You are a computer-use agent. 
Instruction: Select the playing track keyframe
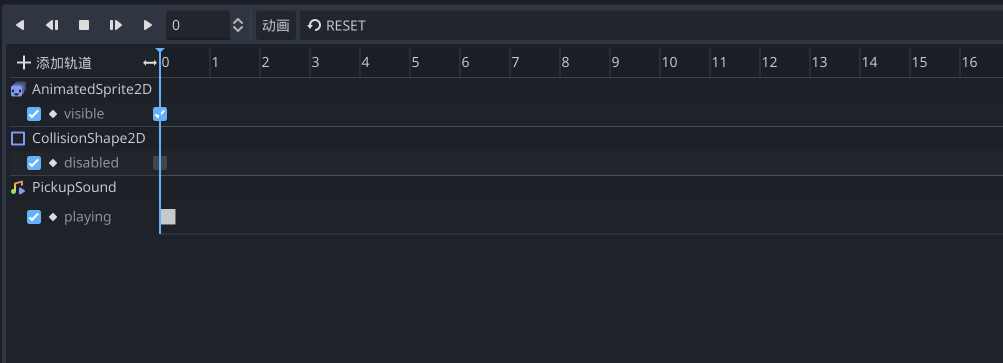(x=168, y=217)
